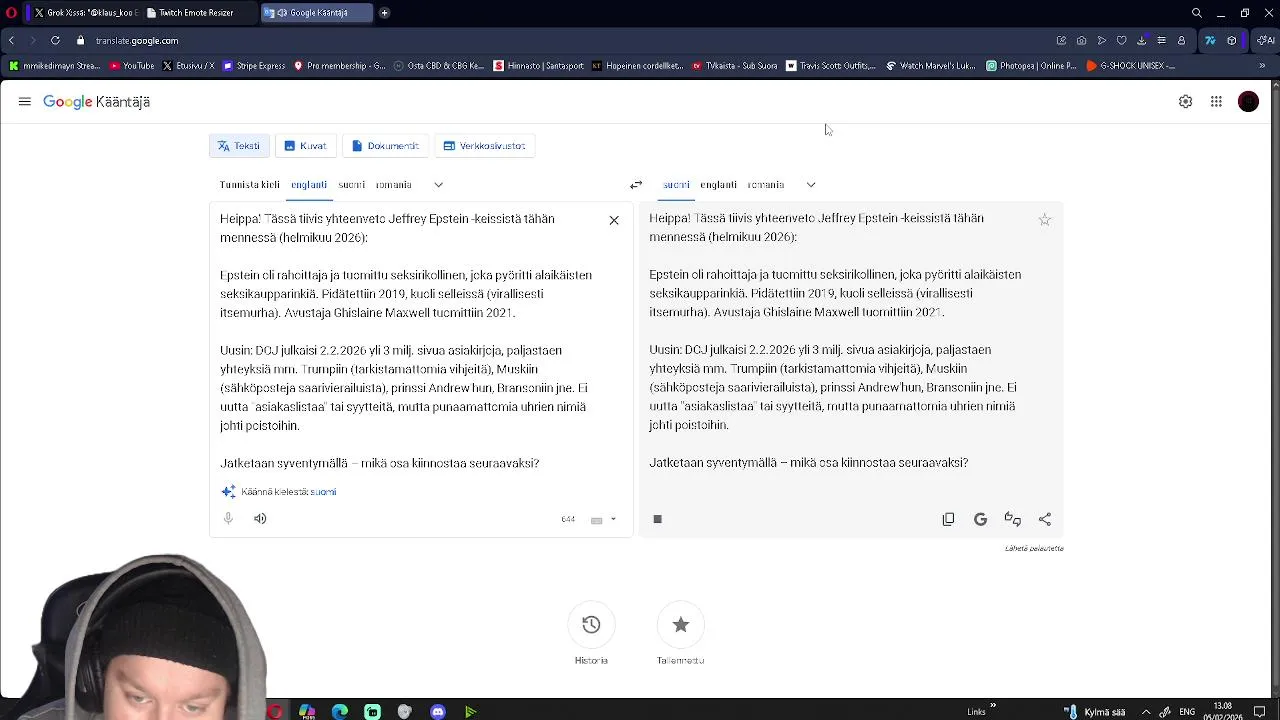
Task: Switch to Kuvat translation mode
Action: pyautogui.click(x=305, y=146)
